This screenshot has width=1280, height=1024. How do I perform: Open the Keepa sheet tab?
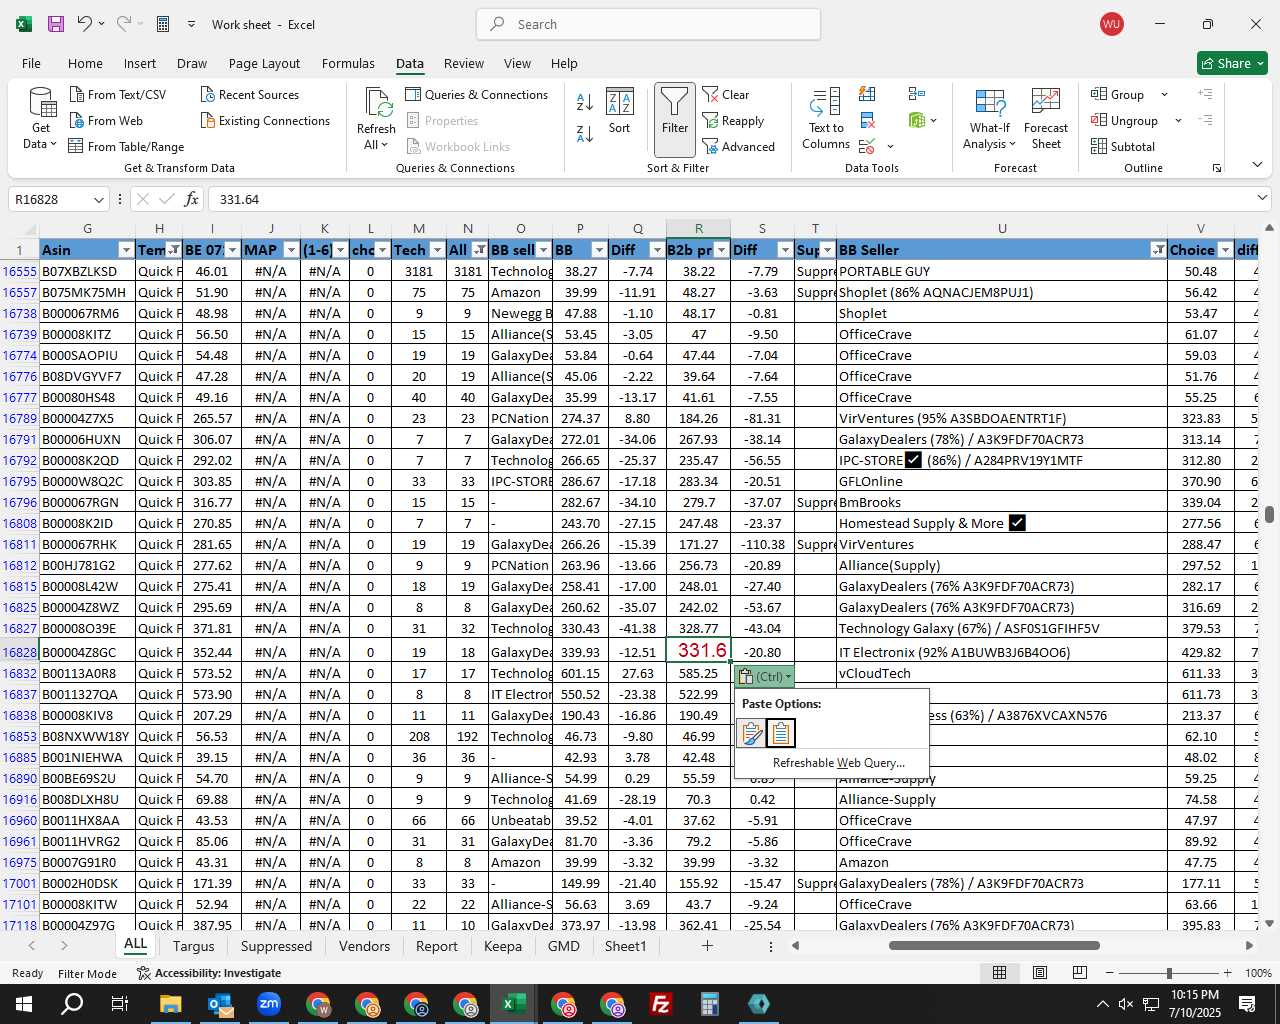pyautogui.click(x=503, y=946)
